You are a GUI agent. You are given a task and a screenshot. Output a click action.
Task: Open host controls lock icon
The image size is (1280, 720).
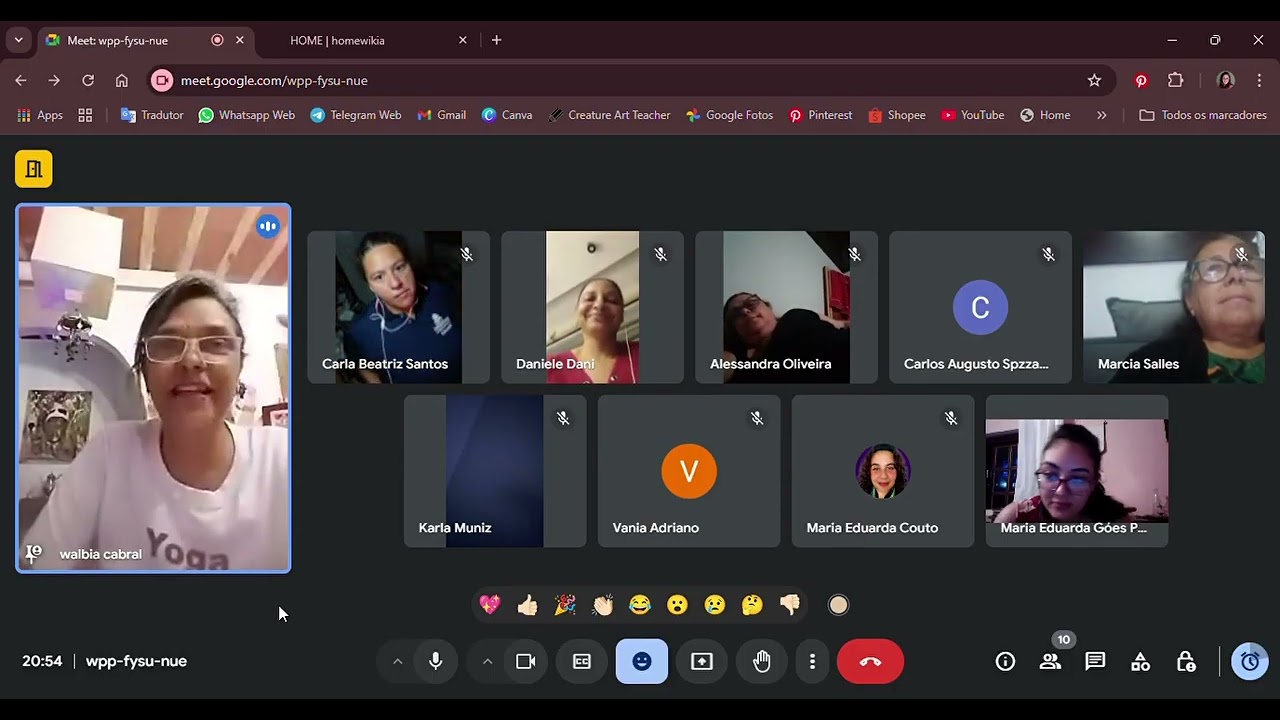(1186, 661)
